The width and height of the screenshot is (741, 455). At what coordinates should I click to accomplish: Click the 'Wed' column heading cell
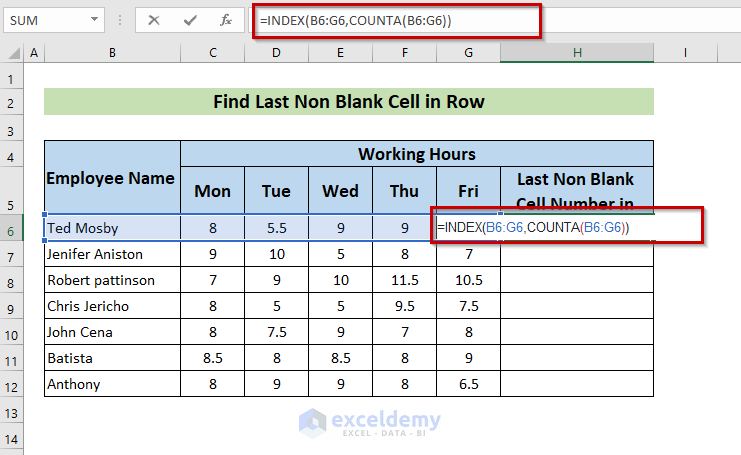(x=340, y=191)
